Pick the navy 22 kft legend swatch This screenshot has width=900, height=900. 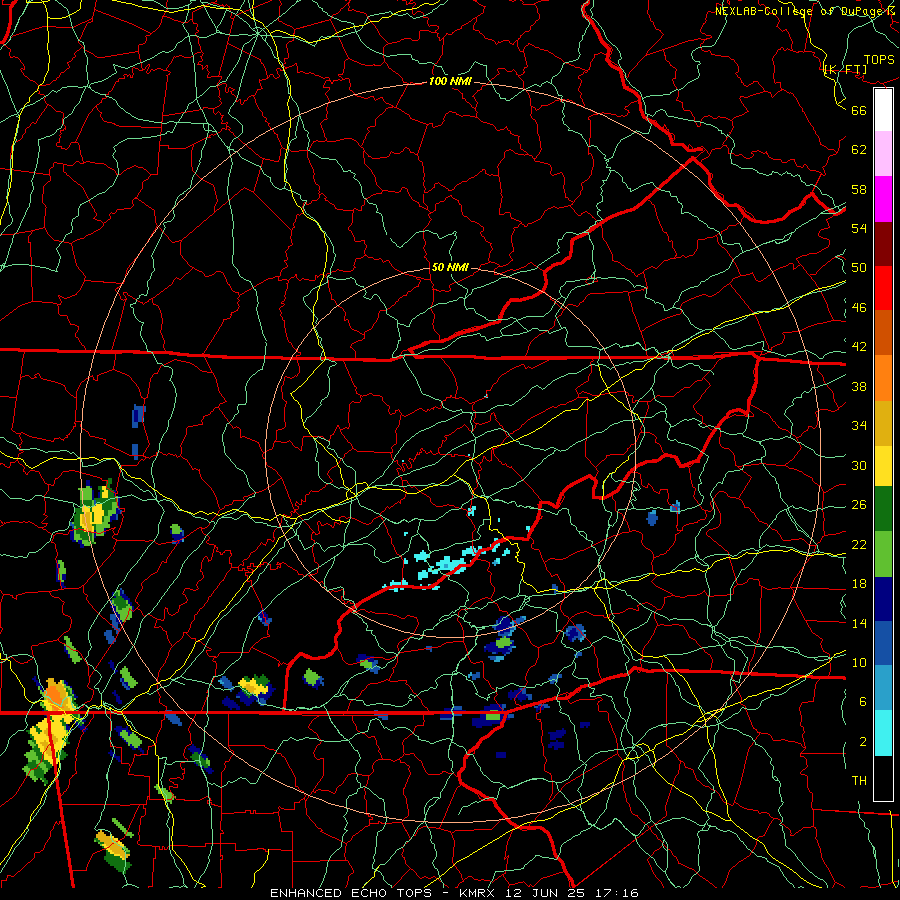click(883, 599)
